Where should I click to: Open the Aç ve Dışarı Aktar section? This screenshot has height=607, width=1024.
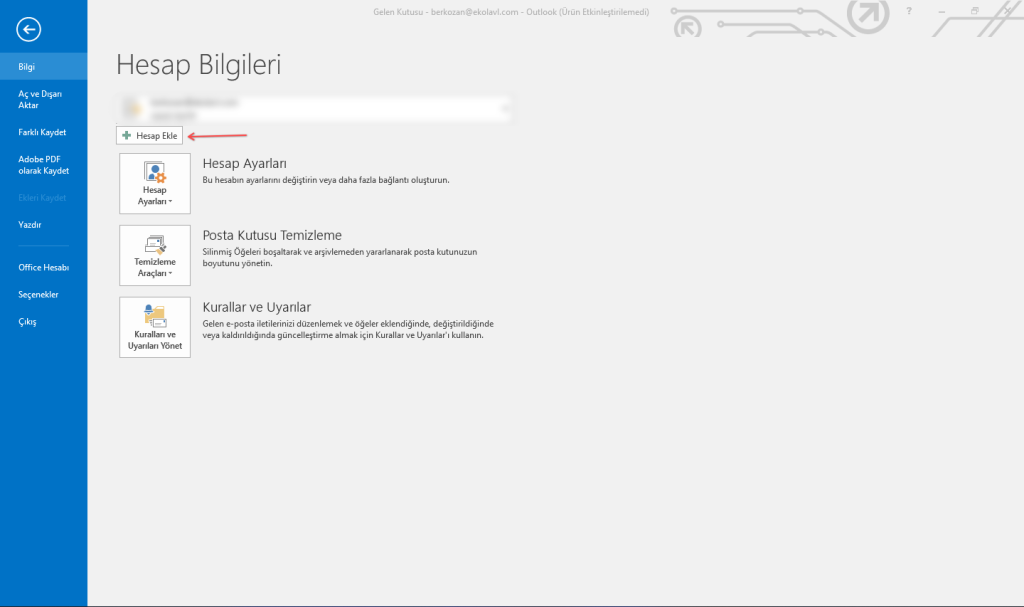[x=40, y=99]
